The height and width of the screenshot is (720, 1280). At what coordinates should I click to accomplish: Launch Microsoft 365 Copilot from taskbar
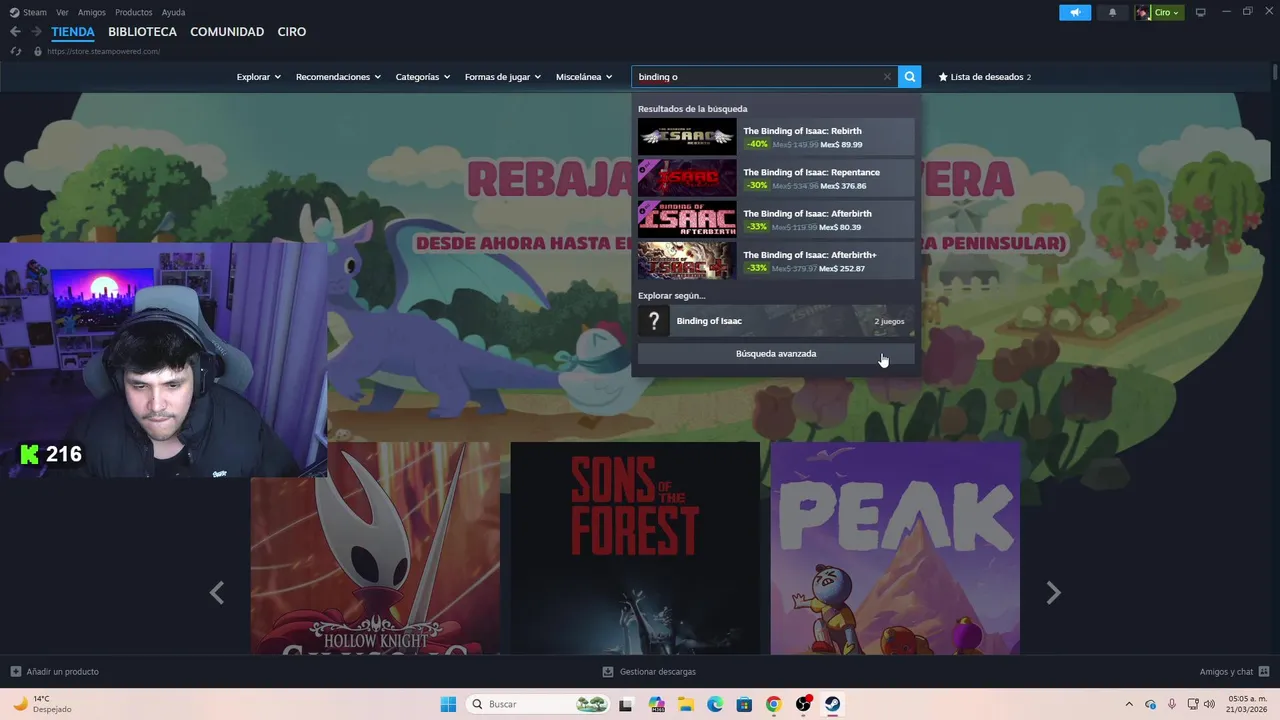coord(657,704)
